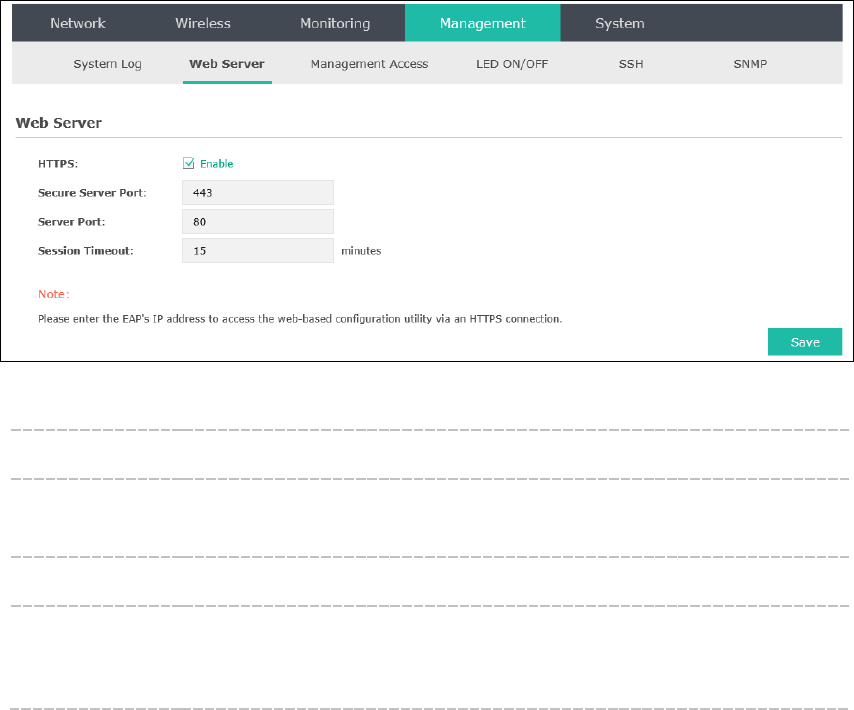
Task: Open the System Log sub-tab
Action: pyautogui.click(x=107, y=64)
